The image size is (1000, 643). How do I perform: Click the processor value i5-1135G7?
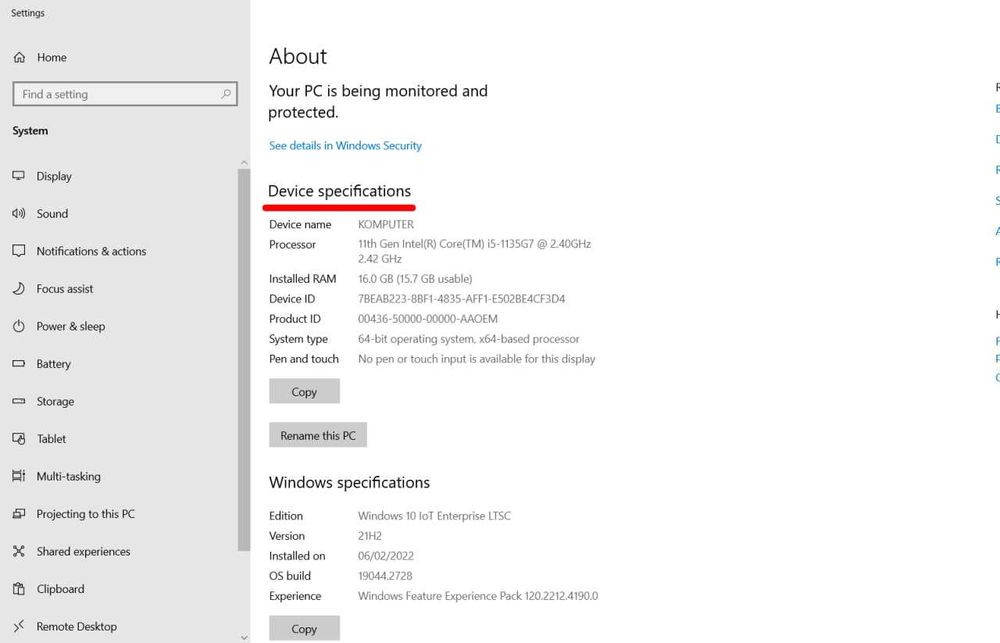[x=474, y=251]
